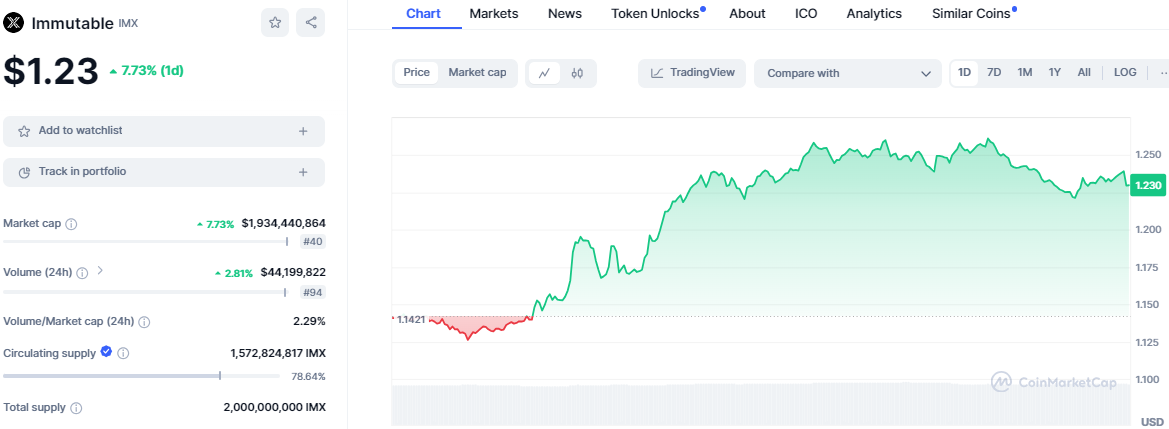Screen dimensions: 1169x429
Task: Click Track in portfolio button
Action: point(164,172)
